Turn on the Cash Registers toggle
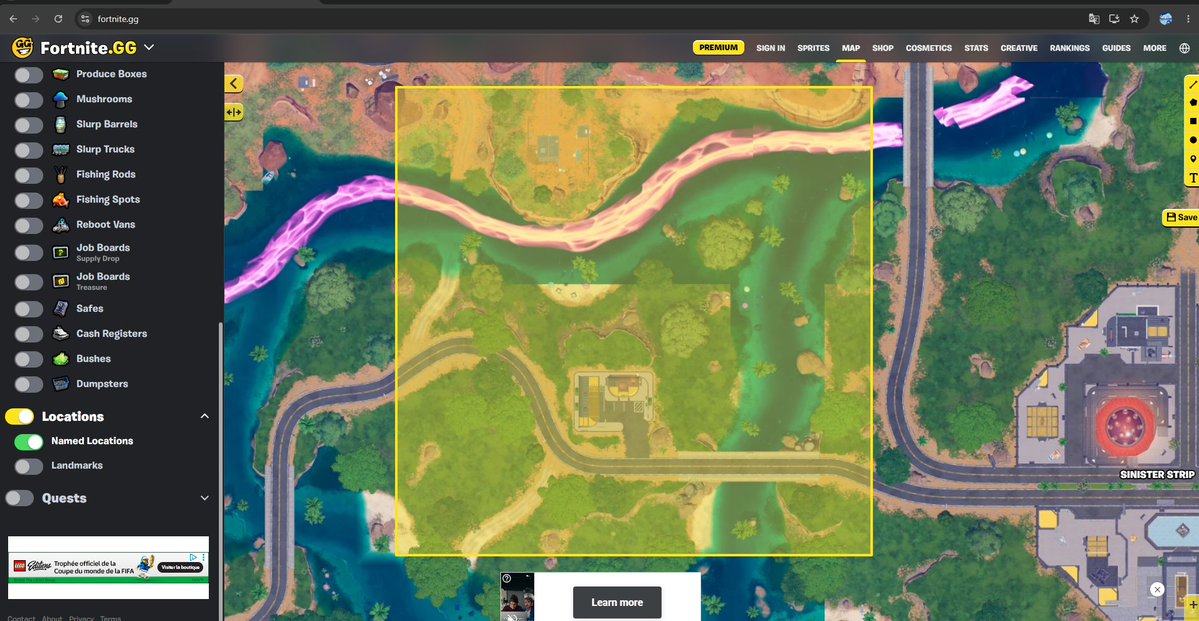Screen dimensions: 1199x621 click(x=28, y=333)
